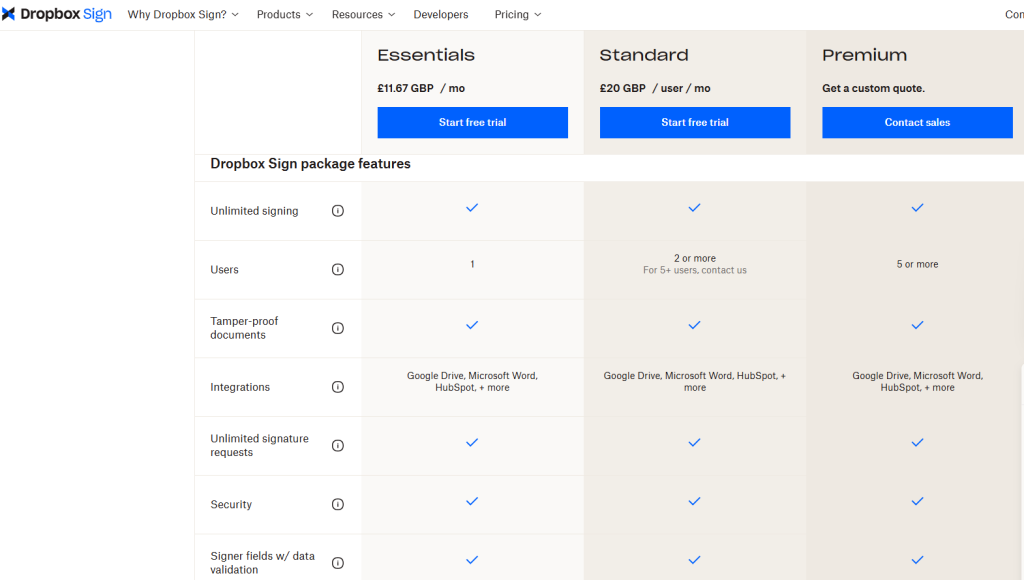
Task: Click the Standard plan Tamper-proof documents checkmark
Action: pos(694,325)
